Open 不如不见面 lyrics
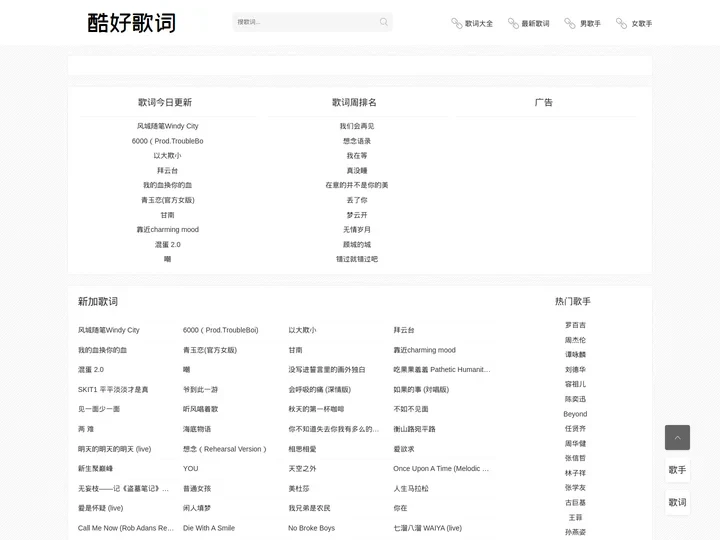 pos(411,409)
